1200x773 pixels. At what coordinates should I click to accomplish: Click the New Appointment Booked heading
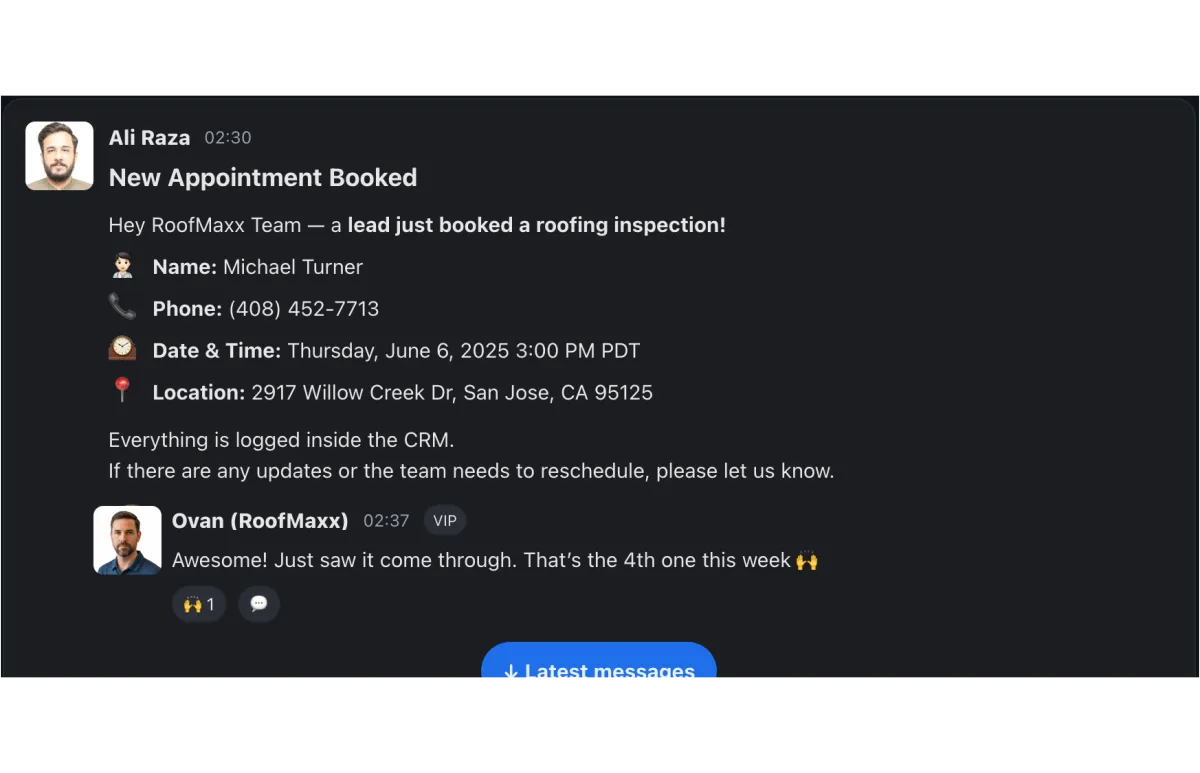tap(263, 178)
